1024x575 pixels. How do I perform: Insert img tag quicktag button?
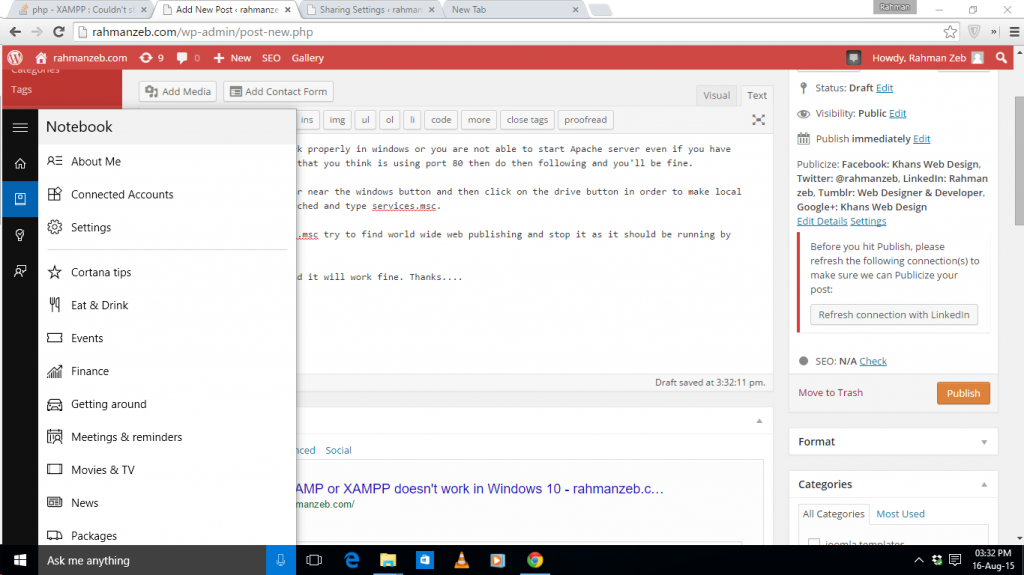(337, 120)
